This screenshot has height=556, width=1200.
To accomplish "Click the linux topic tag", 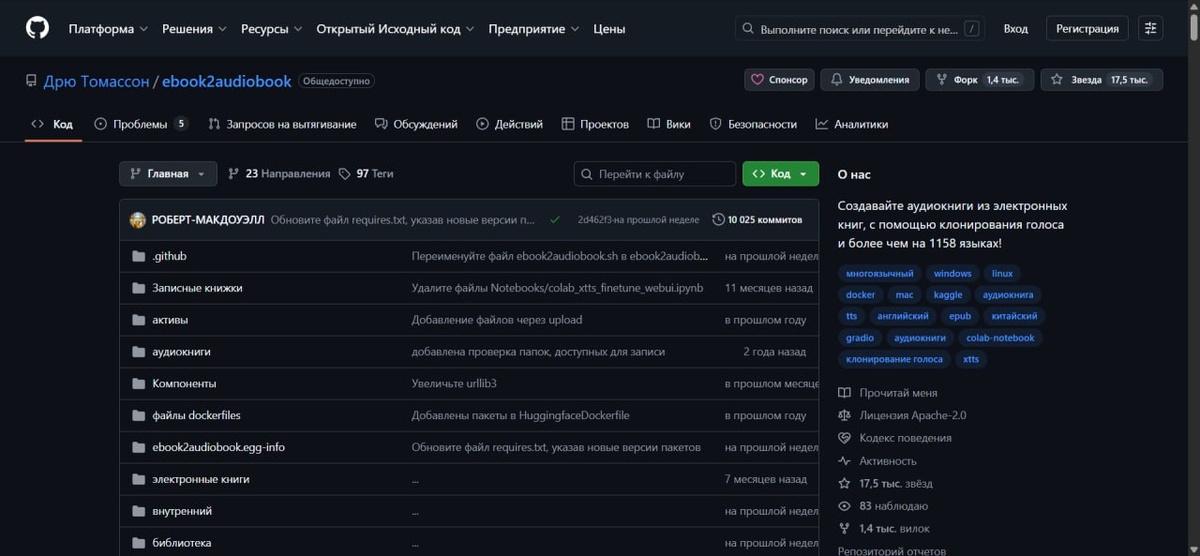I will point(1002,274).
